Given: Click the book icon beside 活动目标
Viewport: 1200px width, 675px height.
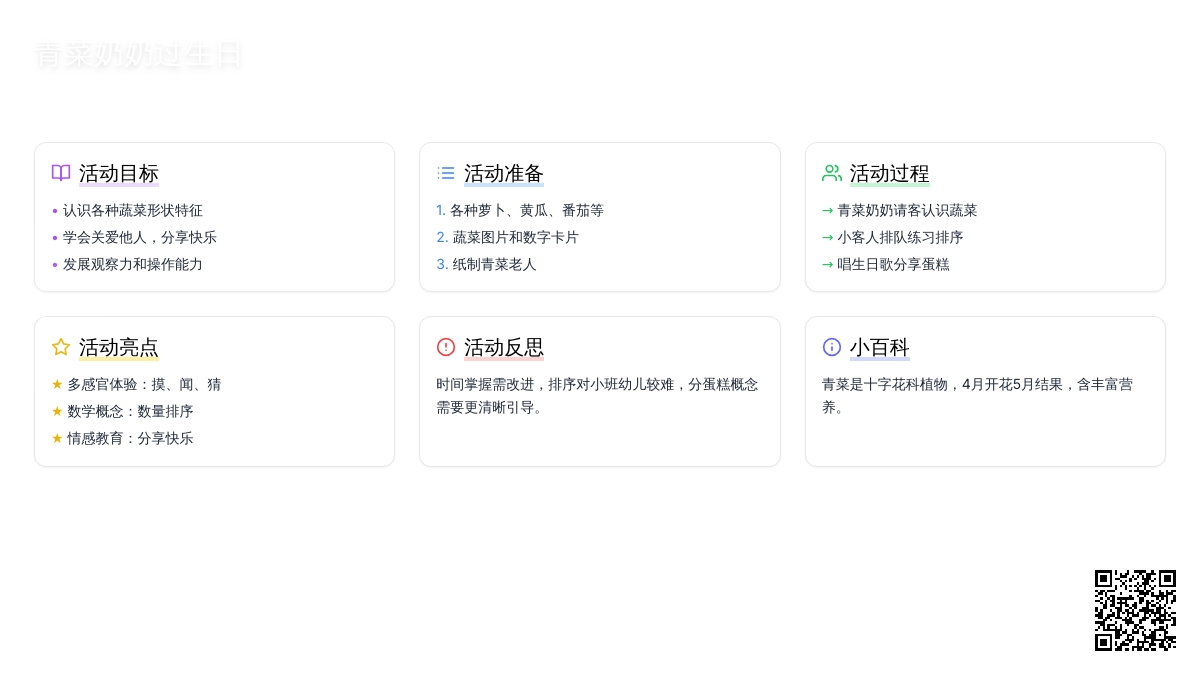Looking at the screenshot, I should pos(61,173).
